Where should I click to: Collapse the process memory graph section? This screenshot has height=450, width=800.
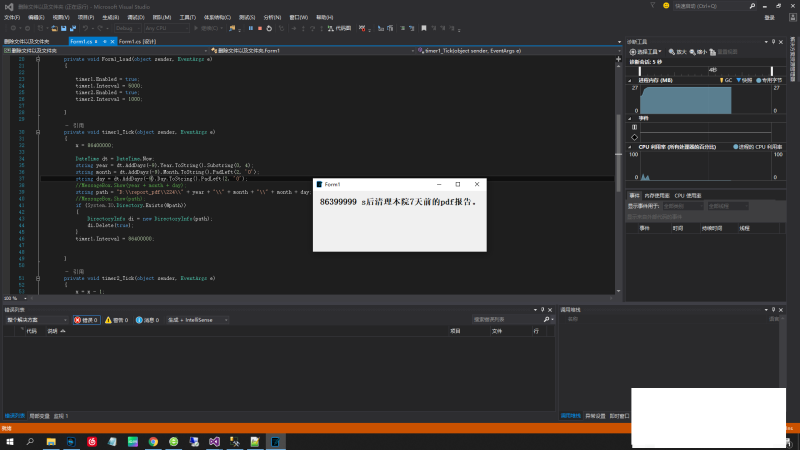pos(630,81)
